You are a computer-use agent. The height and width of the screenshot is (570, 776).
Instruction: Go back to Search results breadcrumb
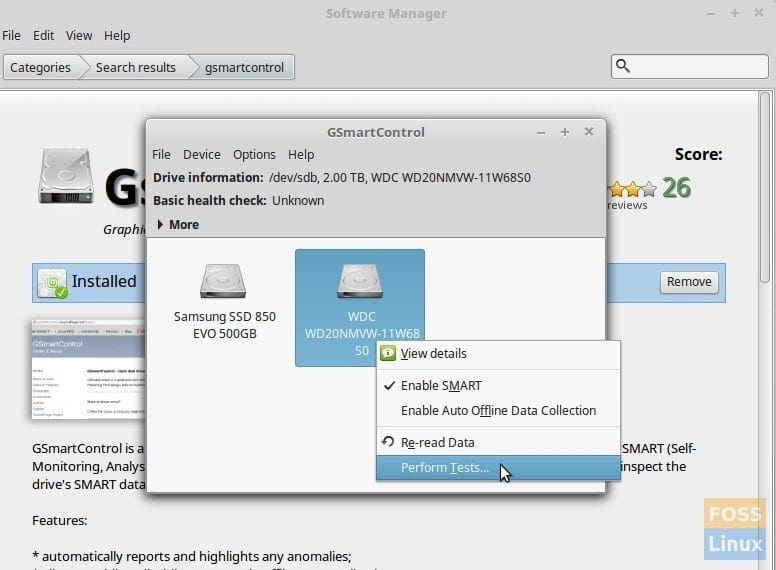(x=136, y=67)
